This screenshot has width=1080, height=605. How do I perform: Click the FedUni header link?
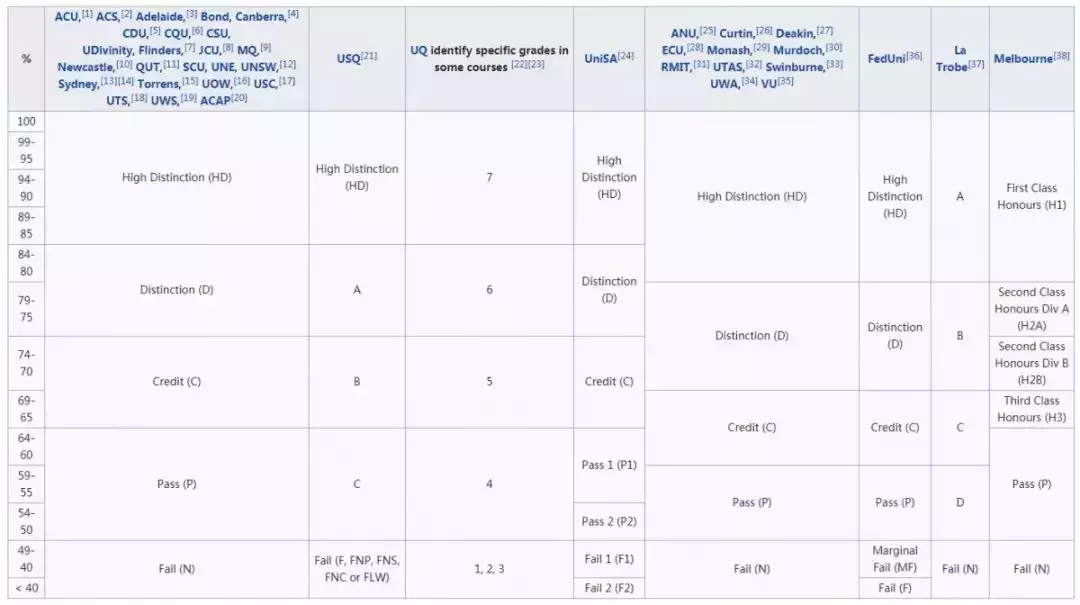point(887,59)
